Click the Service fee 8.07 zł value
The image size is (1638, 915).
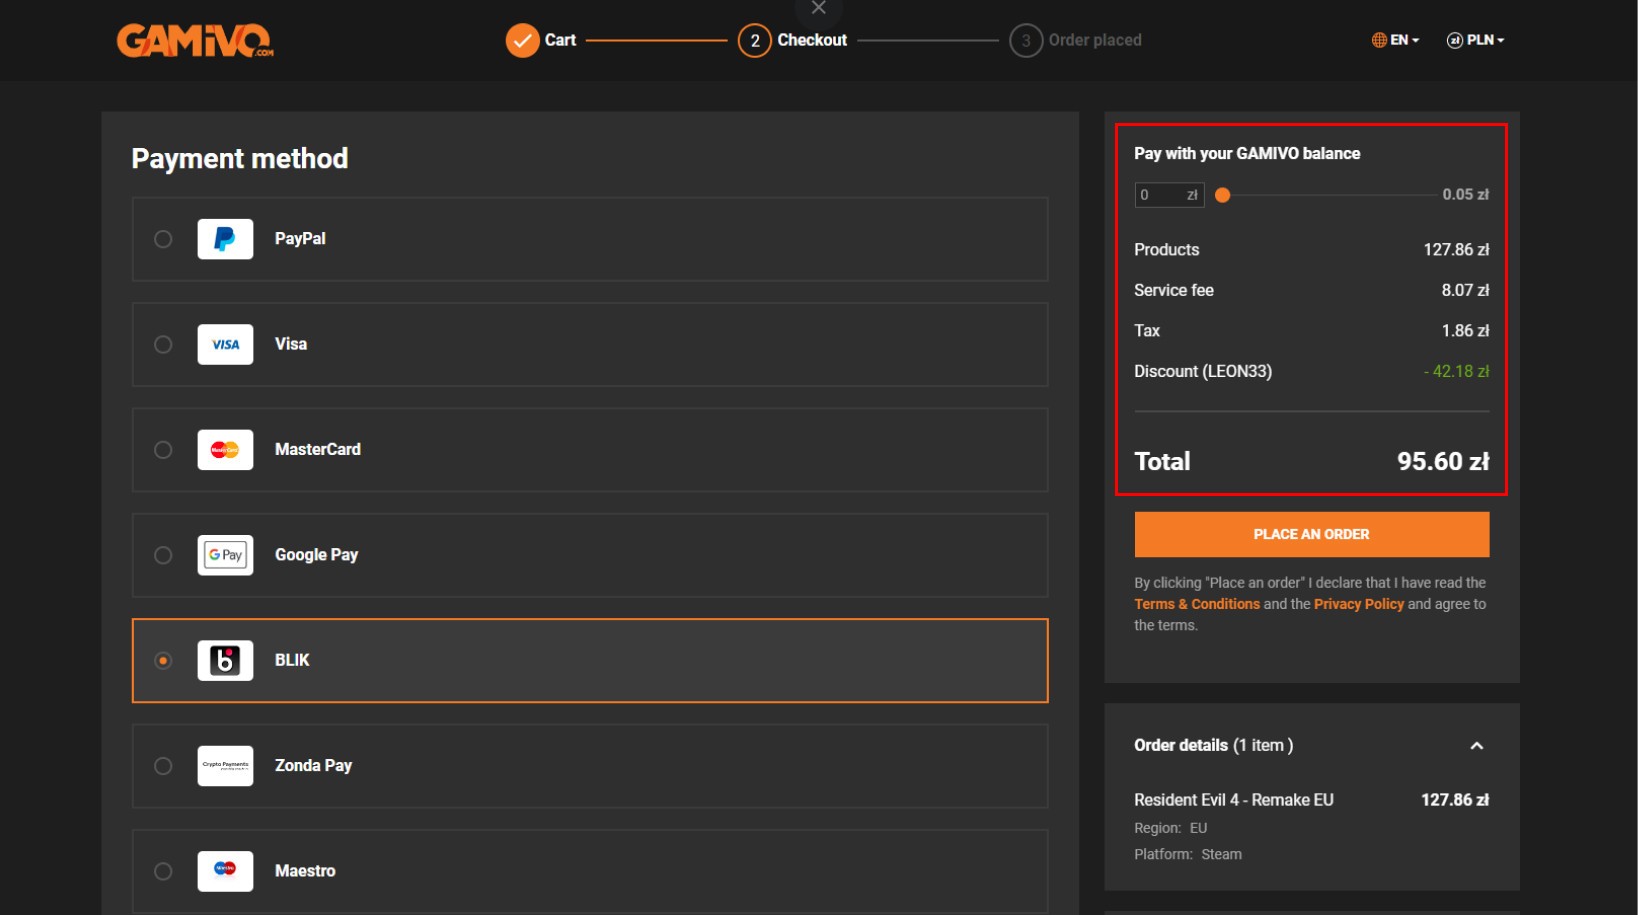pyautogui.click(x=1465, y=290)
